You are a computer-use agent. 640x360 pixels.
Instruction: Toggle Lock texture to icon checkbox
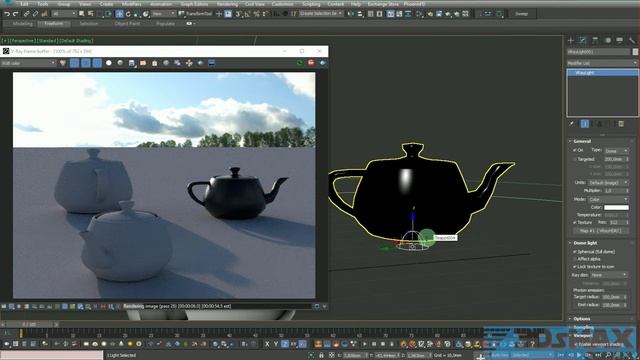coord(575,267)
